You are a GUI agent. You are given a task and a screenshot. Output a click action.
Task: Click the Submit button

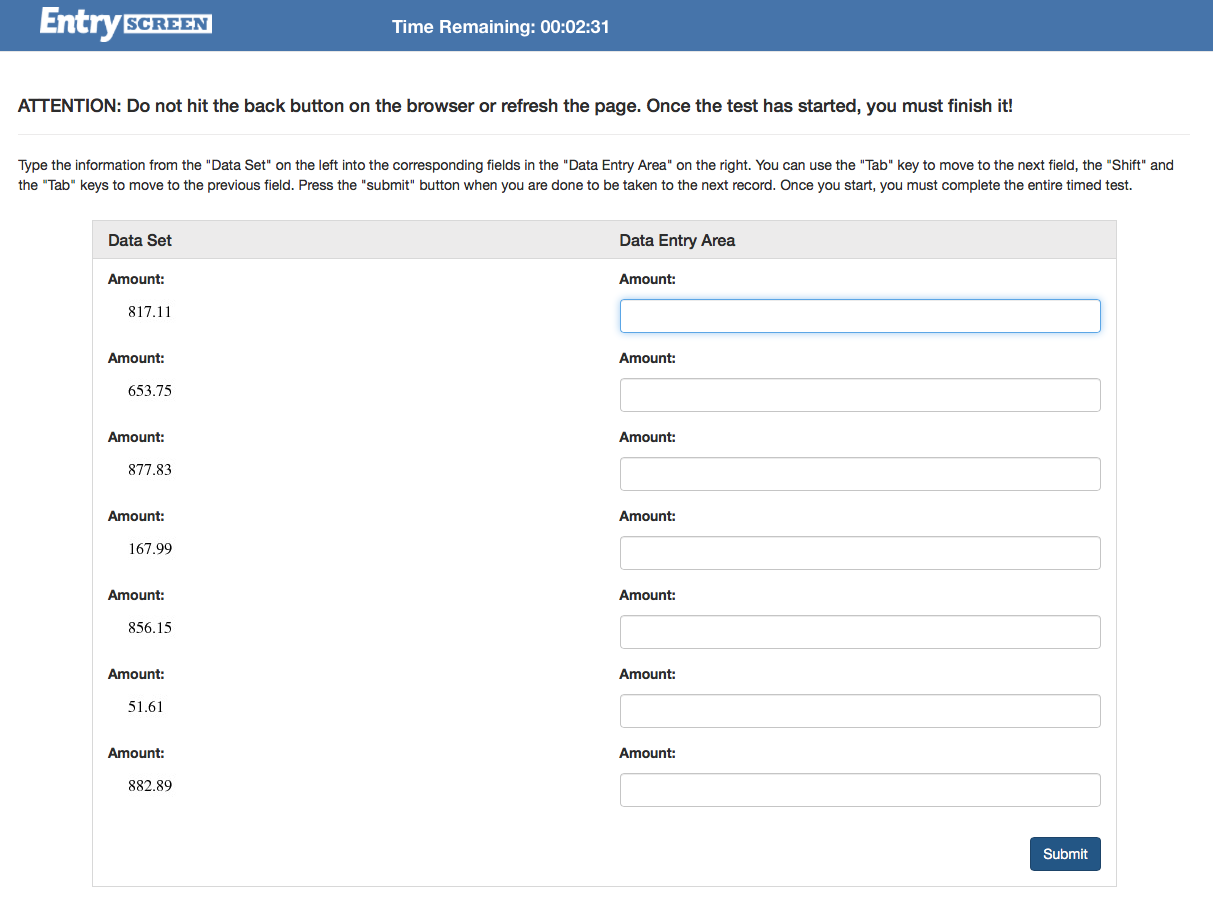pyautogui.click(x=1064, y=853)
